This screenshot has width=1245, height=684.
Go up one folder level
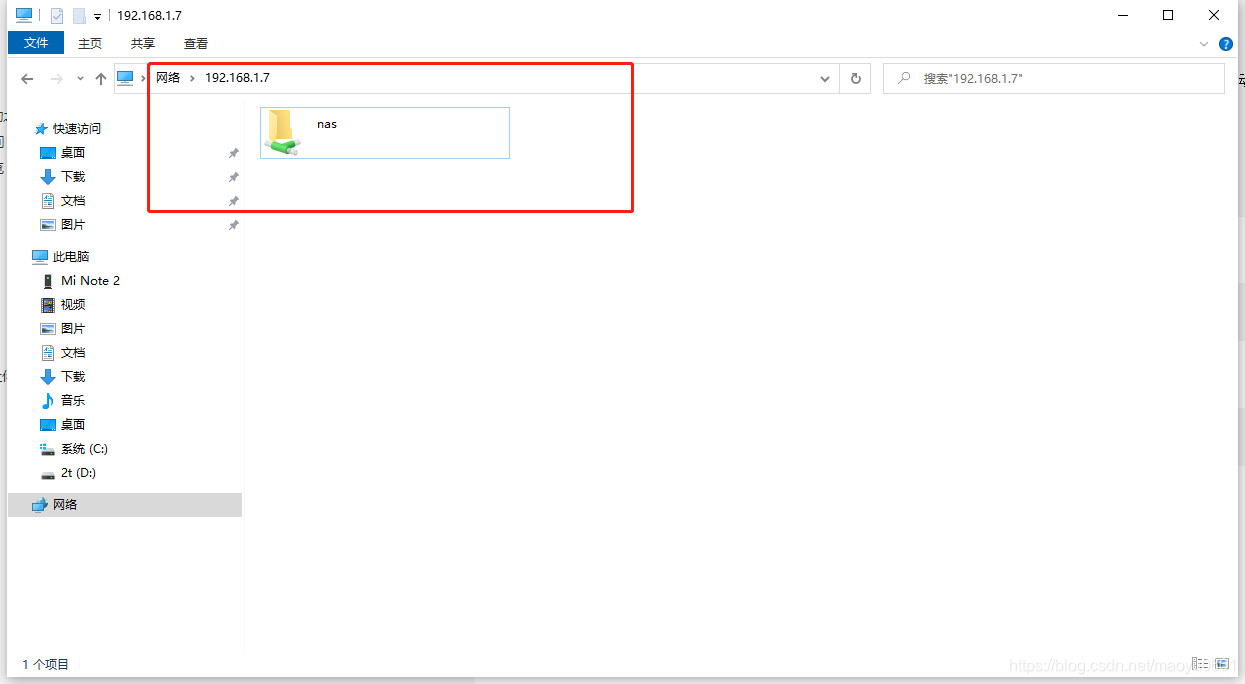(x=101, y=78)
